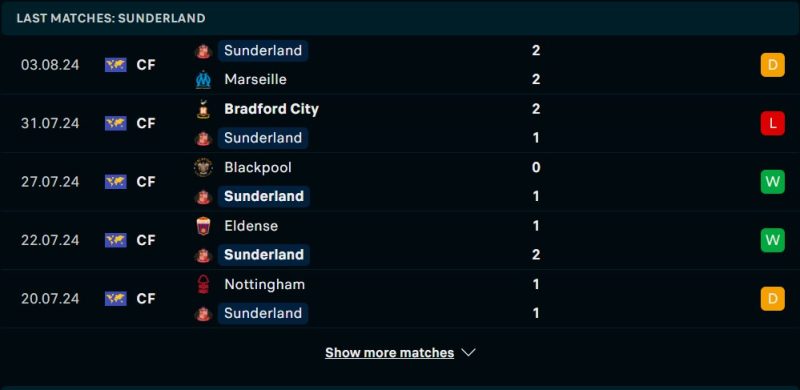
Task: Click Sunderland crest in the 03.08.24 match
Action: pyautogui.click(x=203, y=51)
